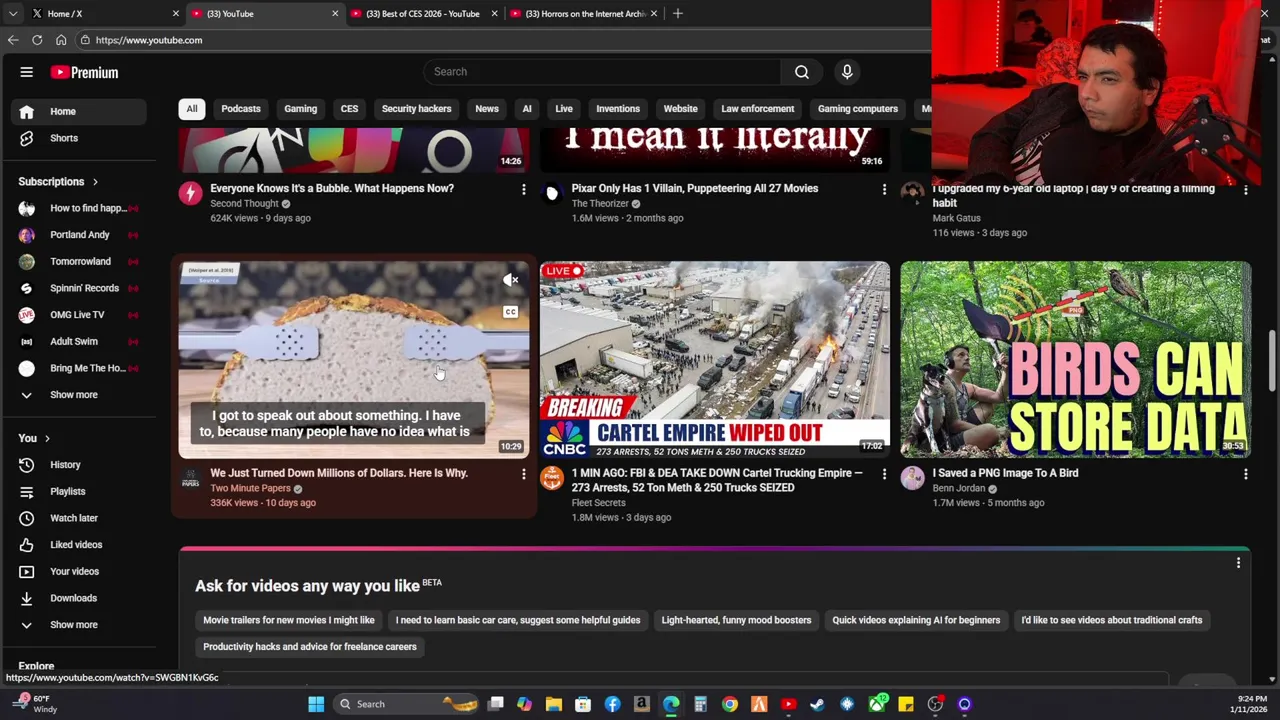Go to browser home page button
The image size is (1280, 720).
[61, 40]
